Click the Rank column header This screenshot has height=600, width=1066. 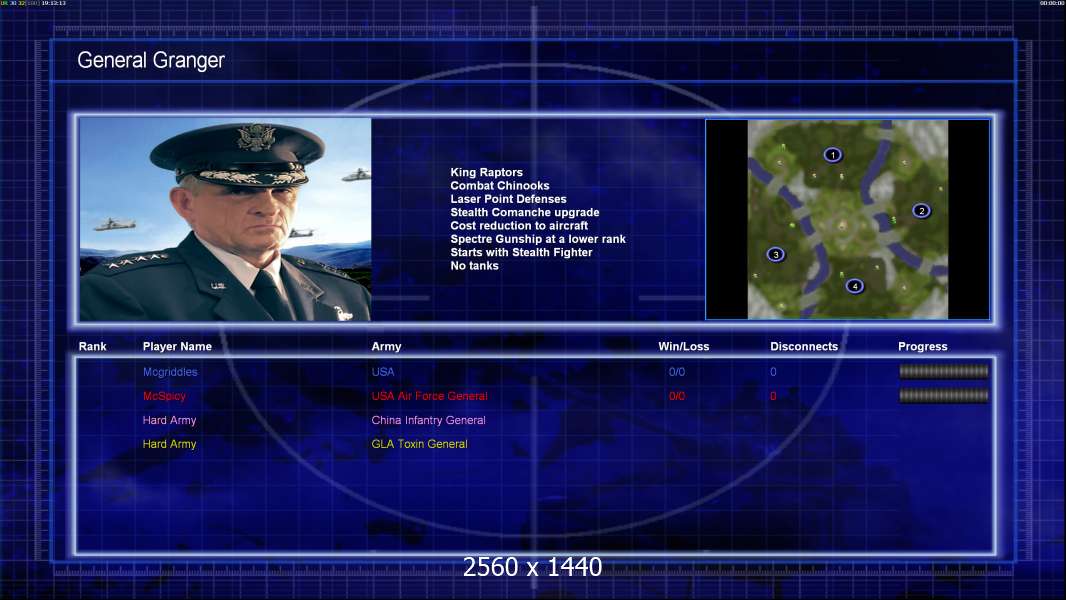(x=92, y=347)
